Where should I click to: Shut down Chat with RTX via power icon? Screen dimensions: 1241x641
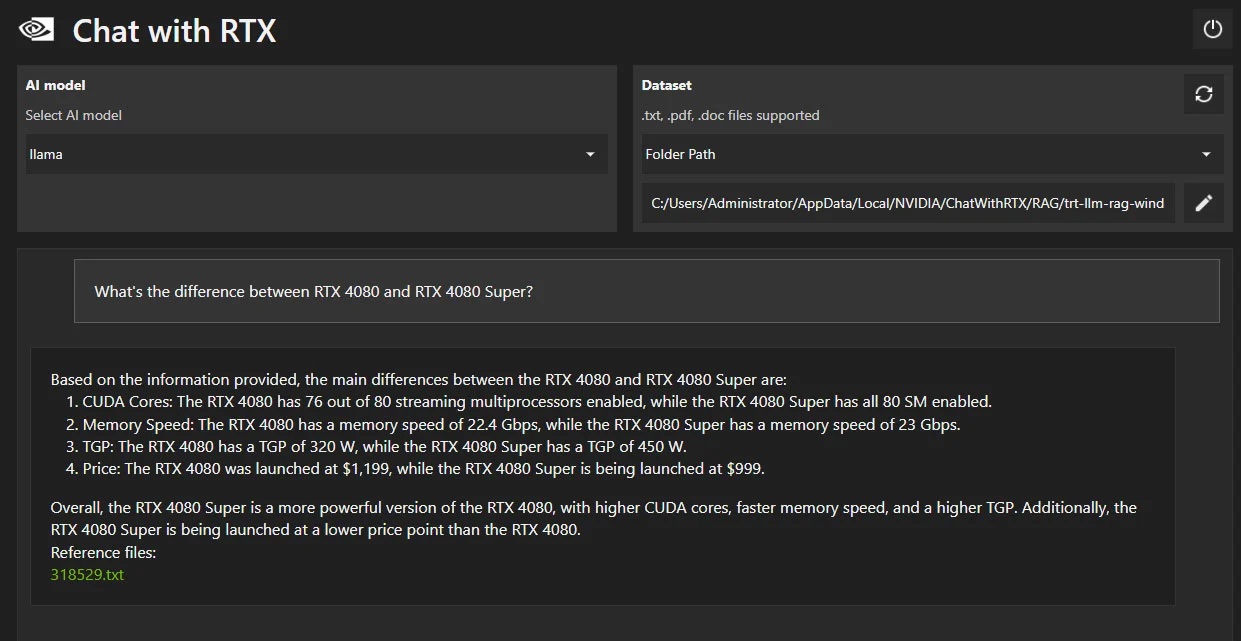(1212, 29)
